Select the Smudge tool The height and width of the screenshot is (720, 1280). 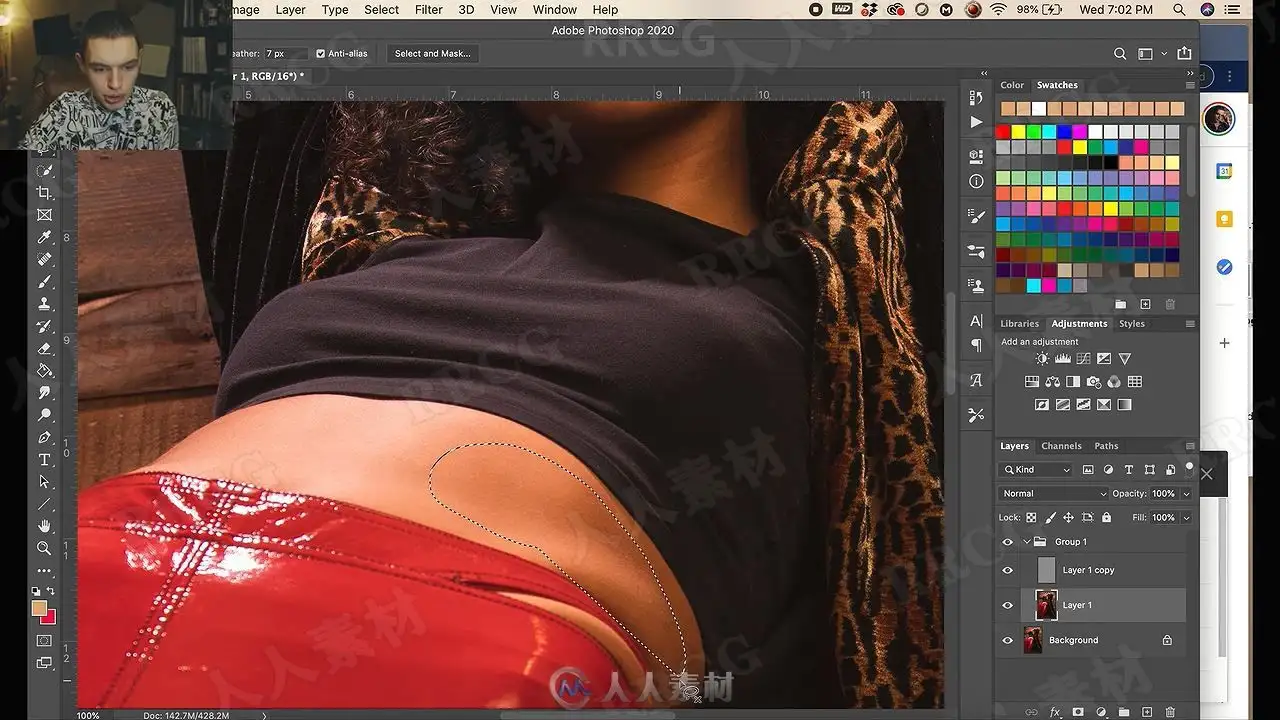[44, 392]
